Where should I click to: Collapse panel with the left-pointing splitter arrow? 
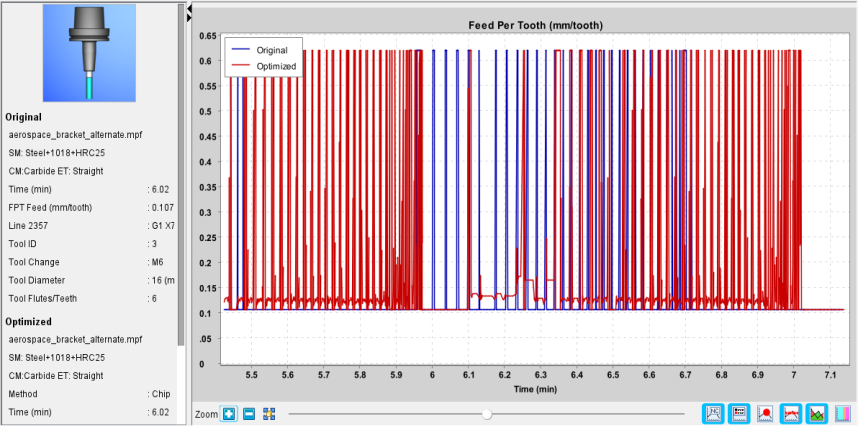[x=189, y=9]
